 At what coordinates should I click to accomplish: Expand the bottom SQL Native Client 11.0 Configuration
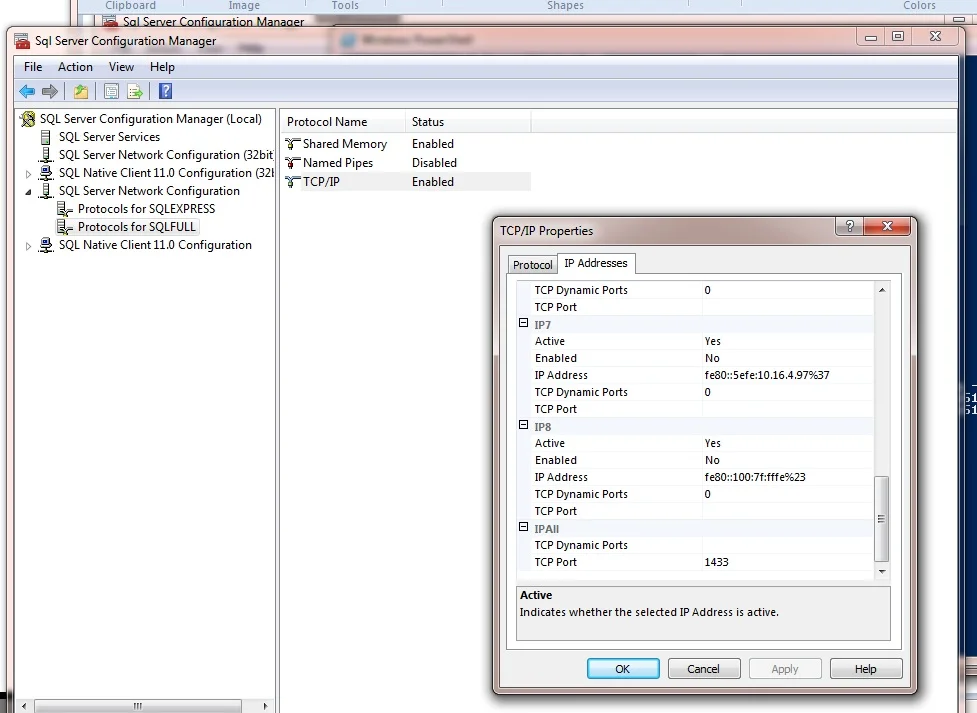point(28,246)
